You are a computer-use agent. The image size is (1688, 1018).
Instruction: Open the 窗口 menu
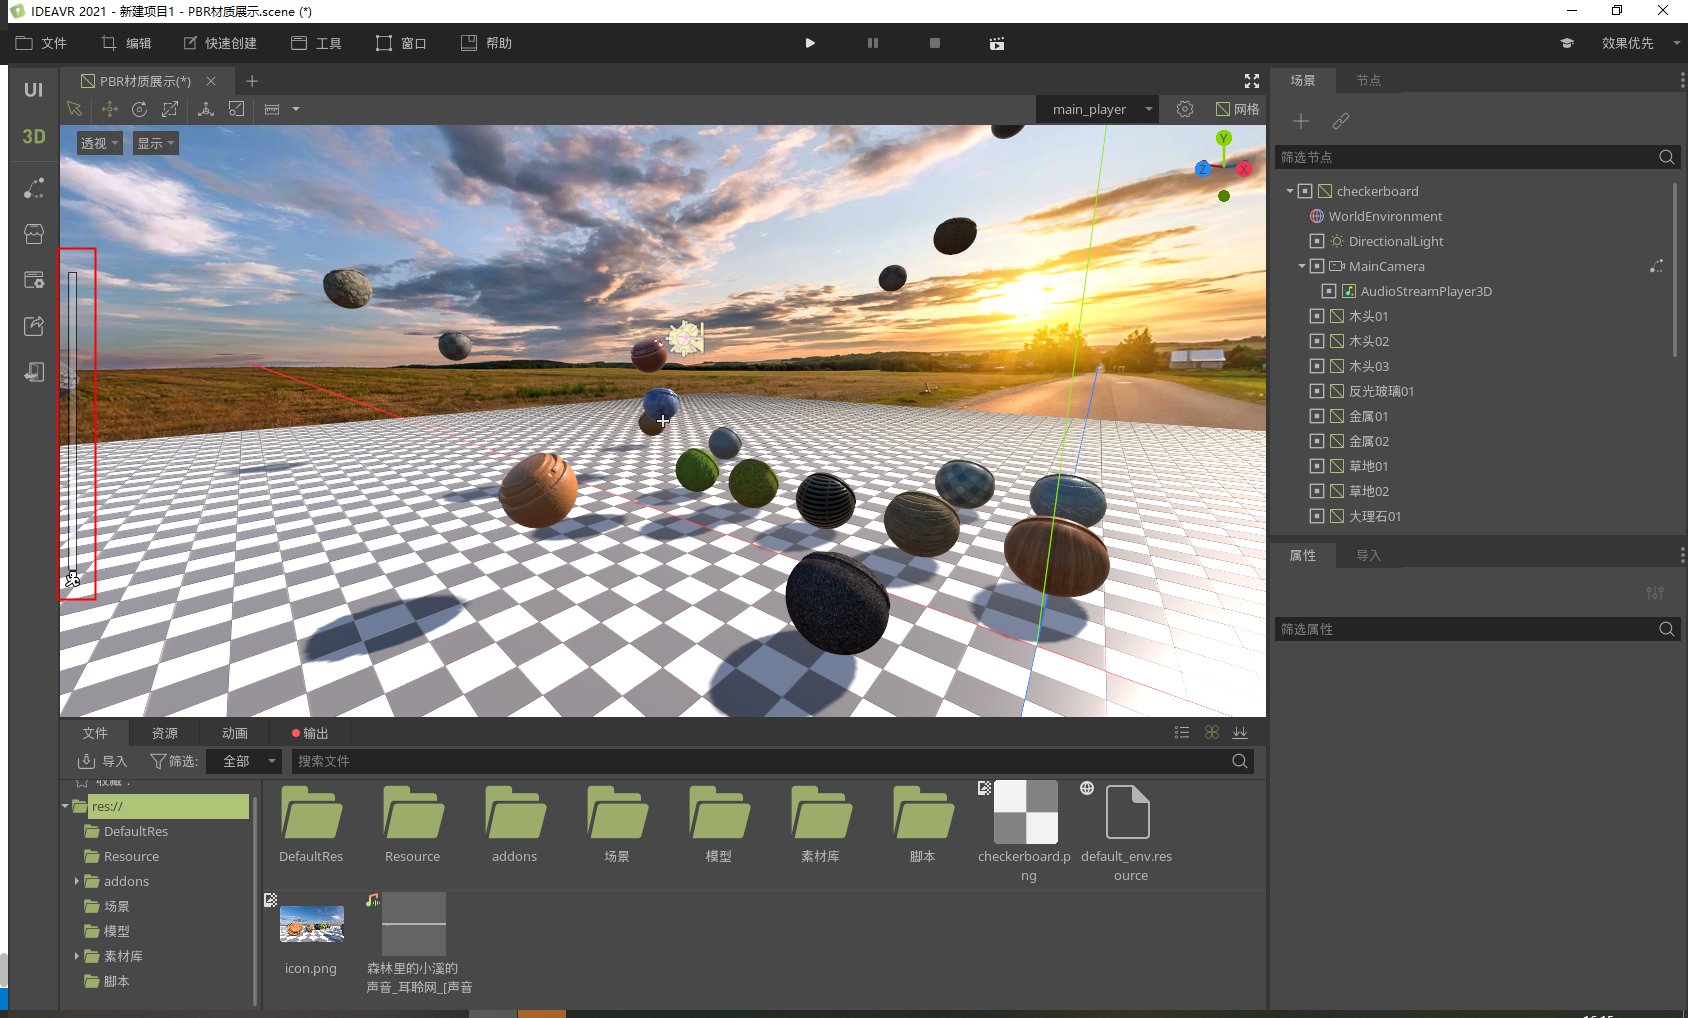coord(401,43)
